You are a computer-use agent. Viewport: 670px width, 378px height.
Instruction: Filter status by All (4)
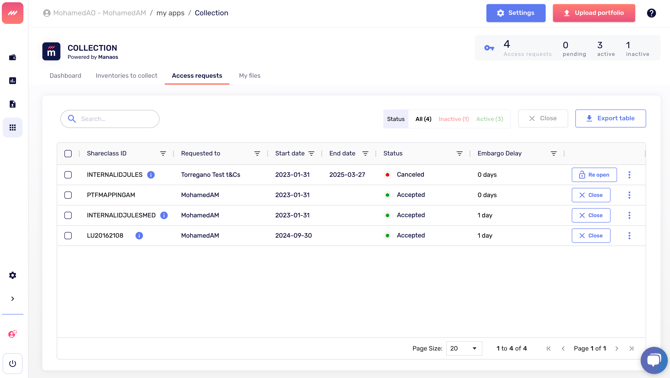click(423, 119)
